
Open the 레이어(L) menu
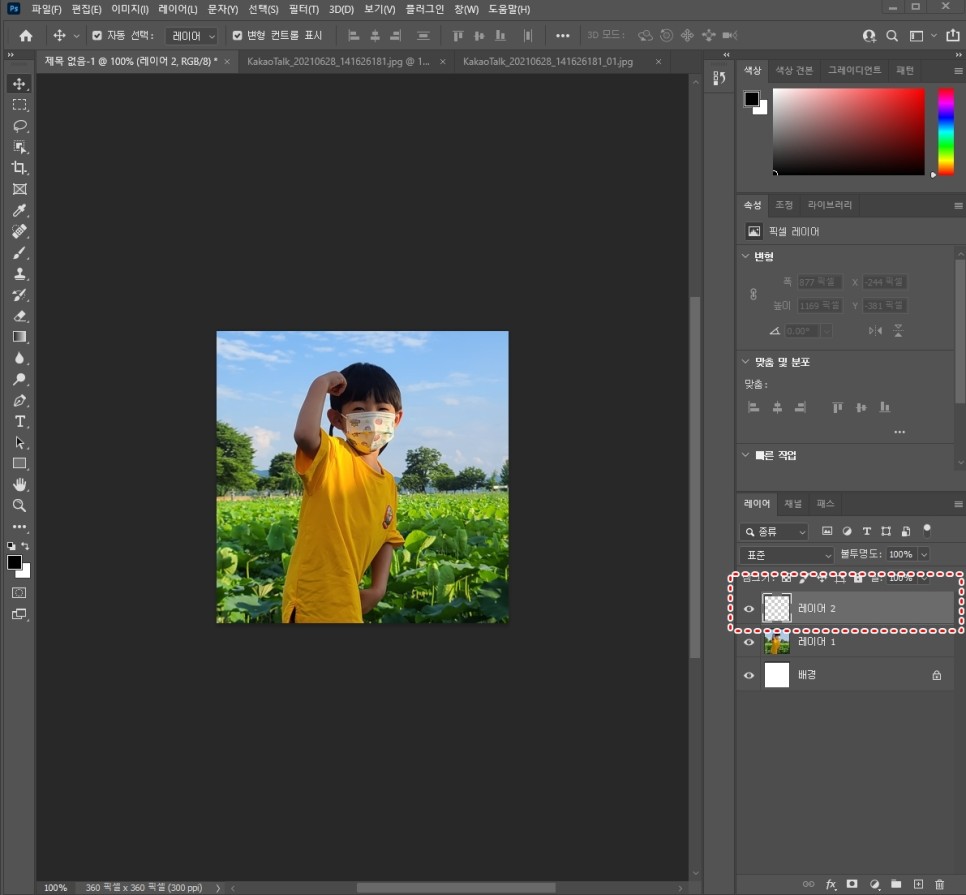[x=177, y=9]
